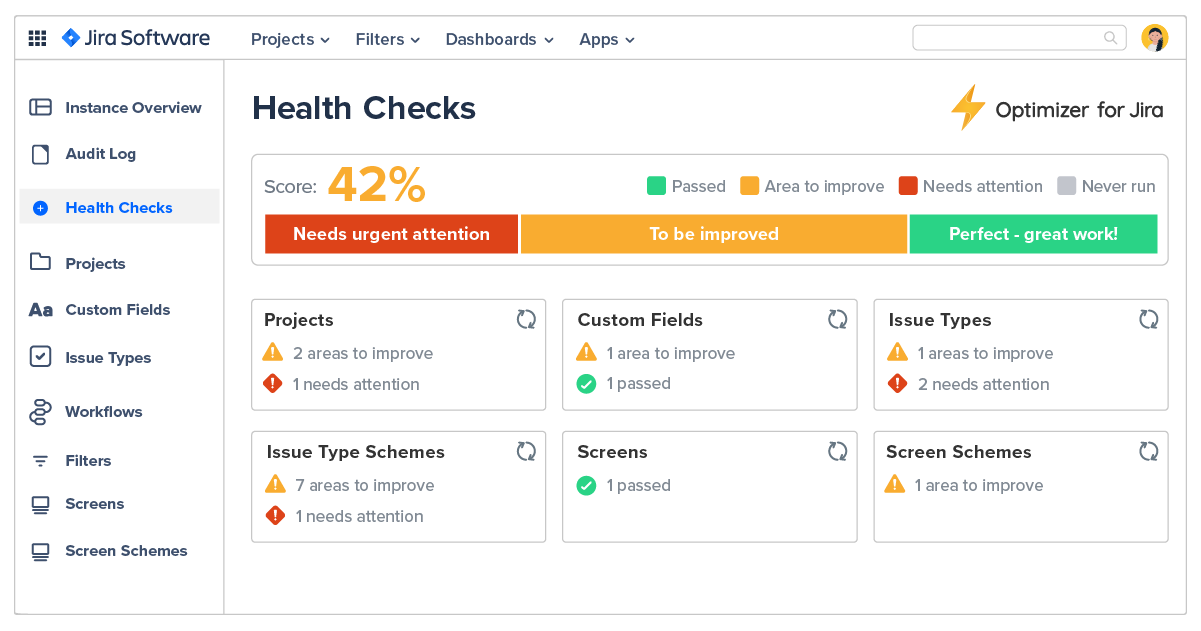This screenshot has width=1201, height=631.
Task: Click the Optimizer for Jira lightning logo
Action: [x=967, y=107]
